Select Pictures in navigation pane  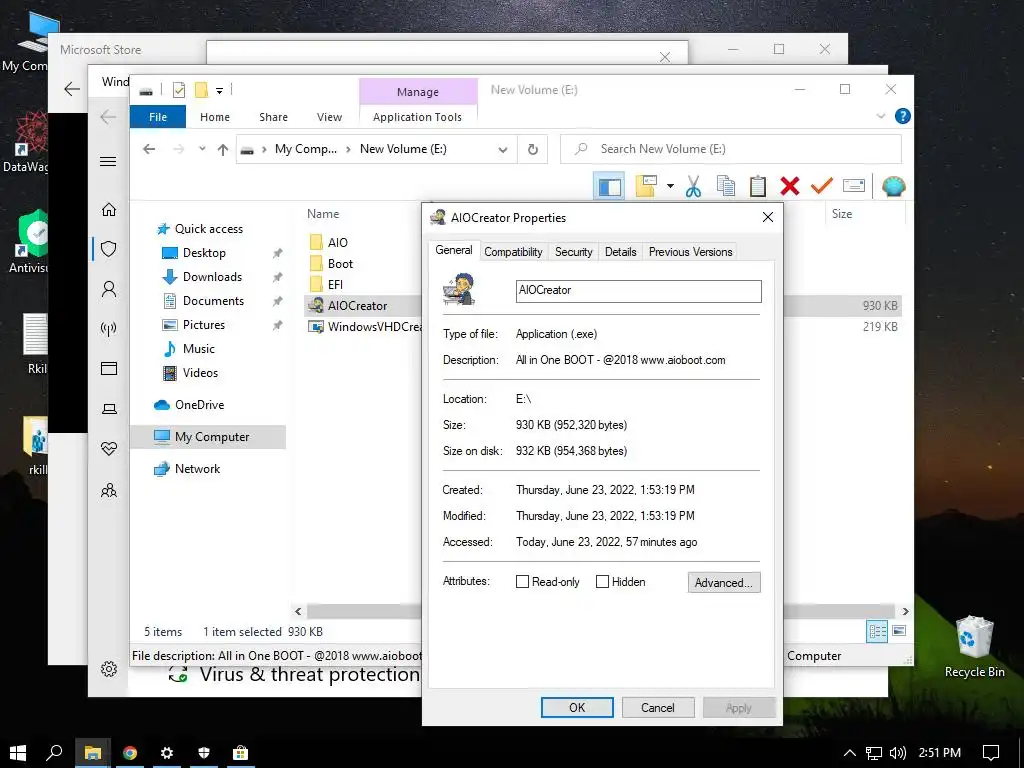pyautogui.click(x=204, y=325)
